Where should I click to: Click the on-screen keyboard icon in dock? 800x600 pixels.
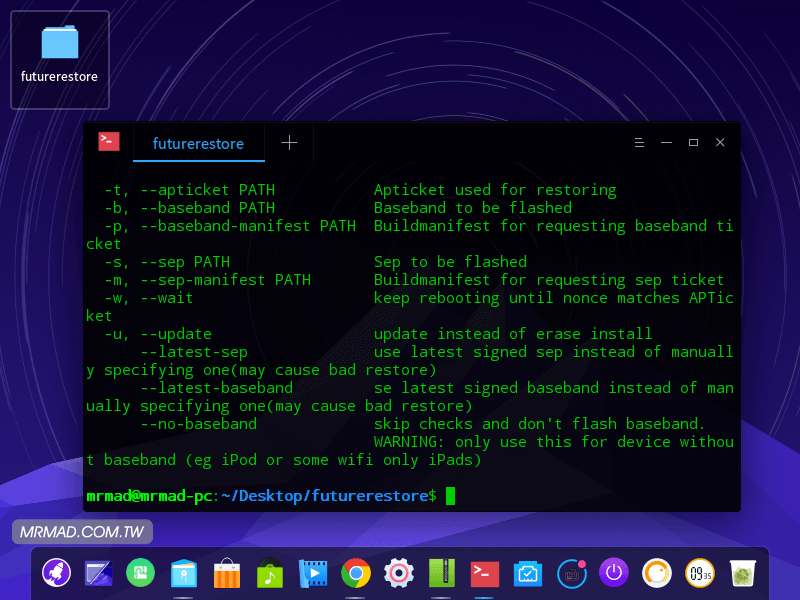click(x=571, y=573)
